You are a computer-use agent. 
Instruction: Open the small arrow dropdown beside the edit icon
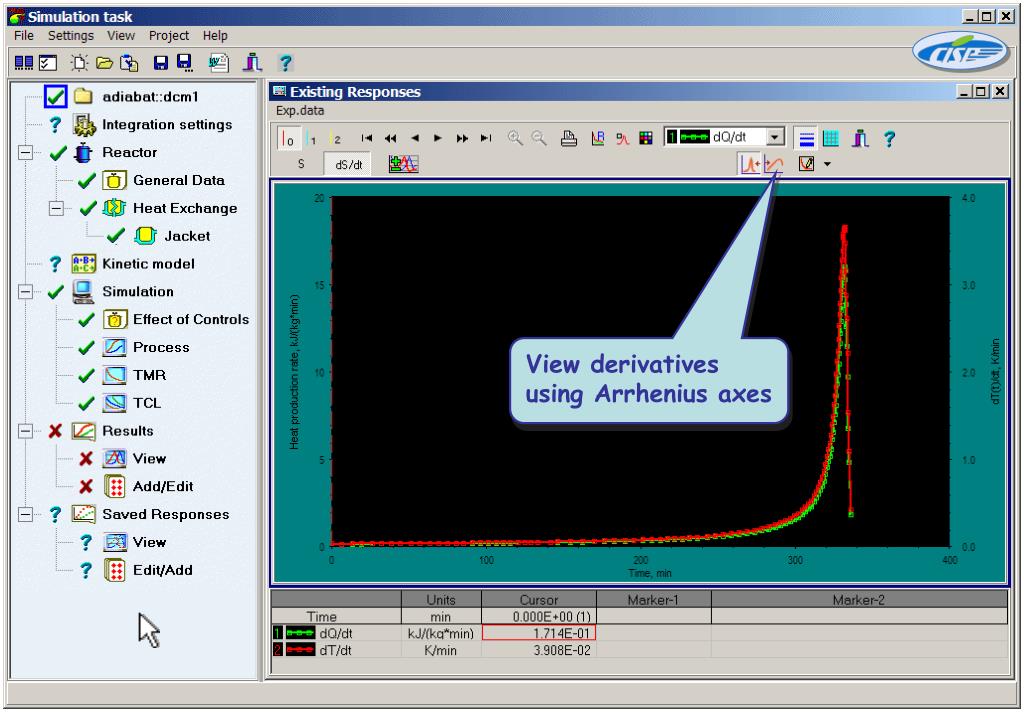[827, 164]
